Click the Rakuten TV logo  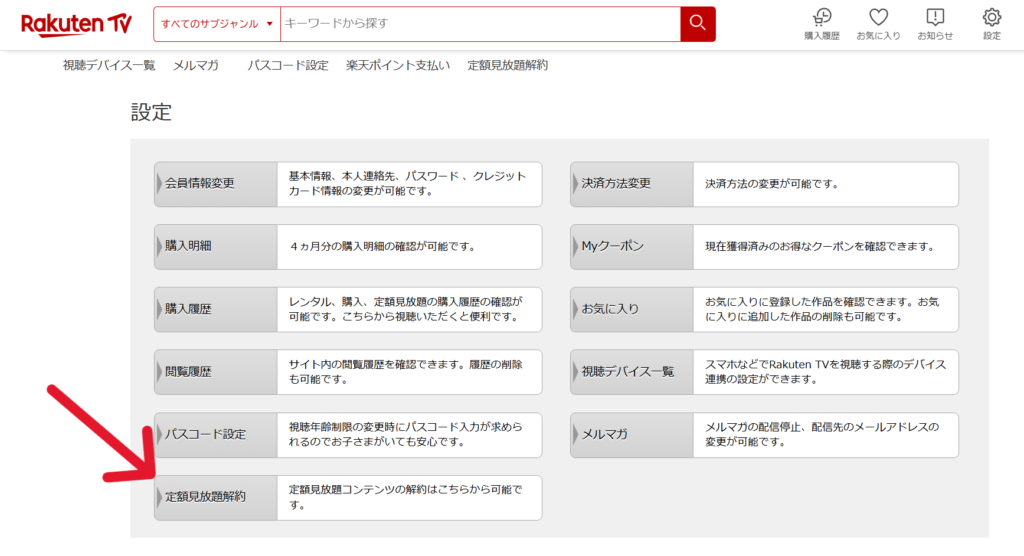pos(76,23)
